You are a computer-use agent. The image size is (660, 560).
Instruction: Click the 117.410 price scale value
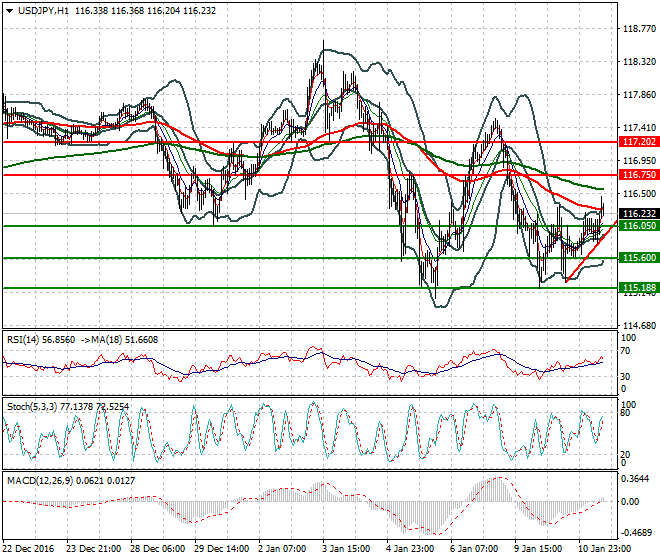tap(639, 128)
